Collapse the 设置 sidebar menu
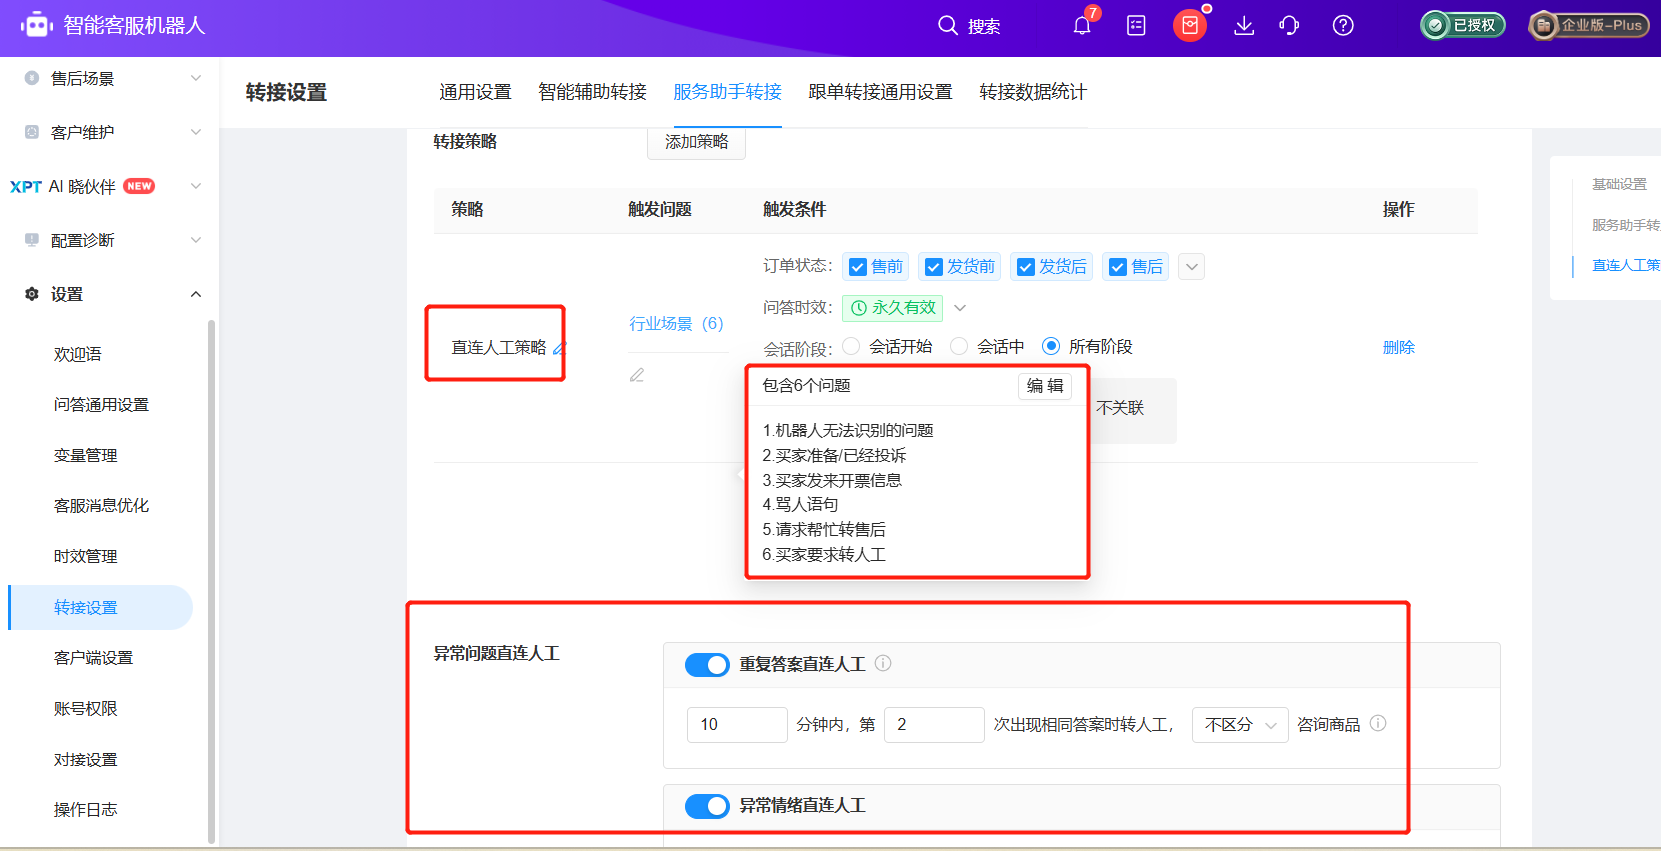1661x851 pixels. coord(196,294)
